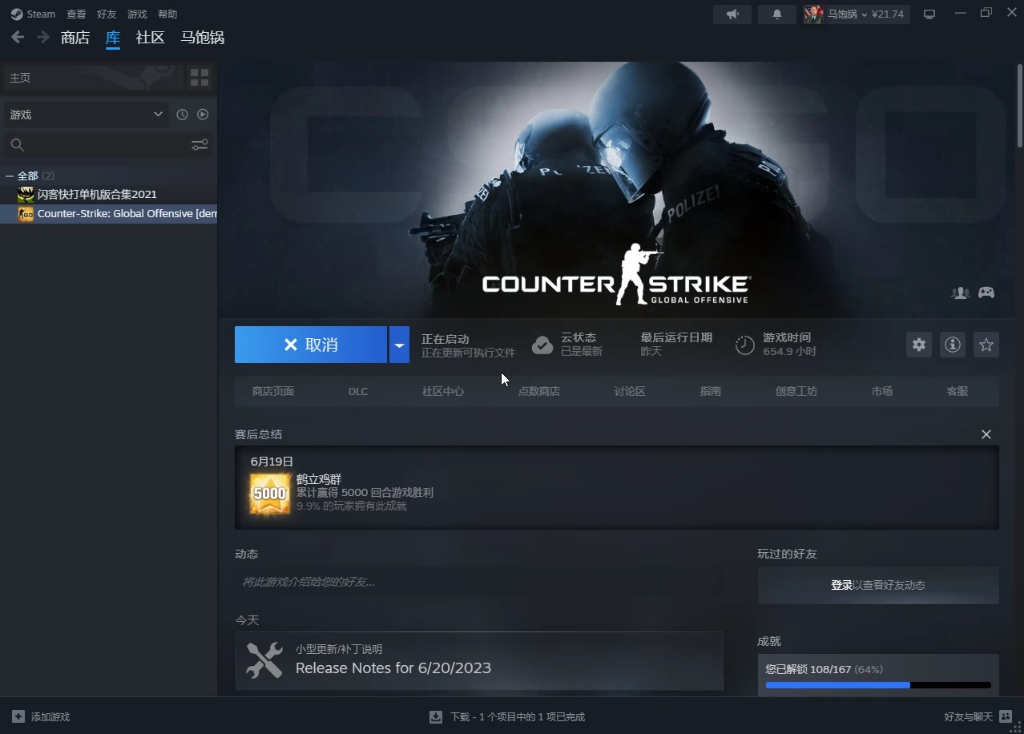1024x734 pixels.
Task: Switch to the DLC tab
Action: click(358, 391)
